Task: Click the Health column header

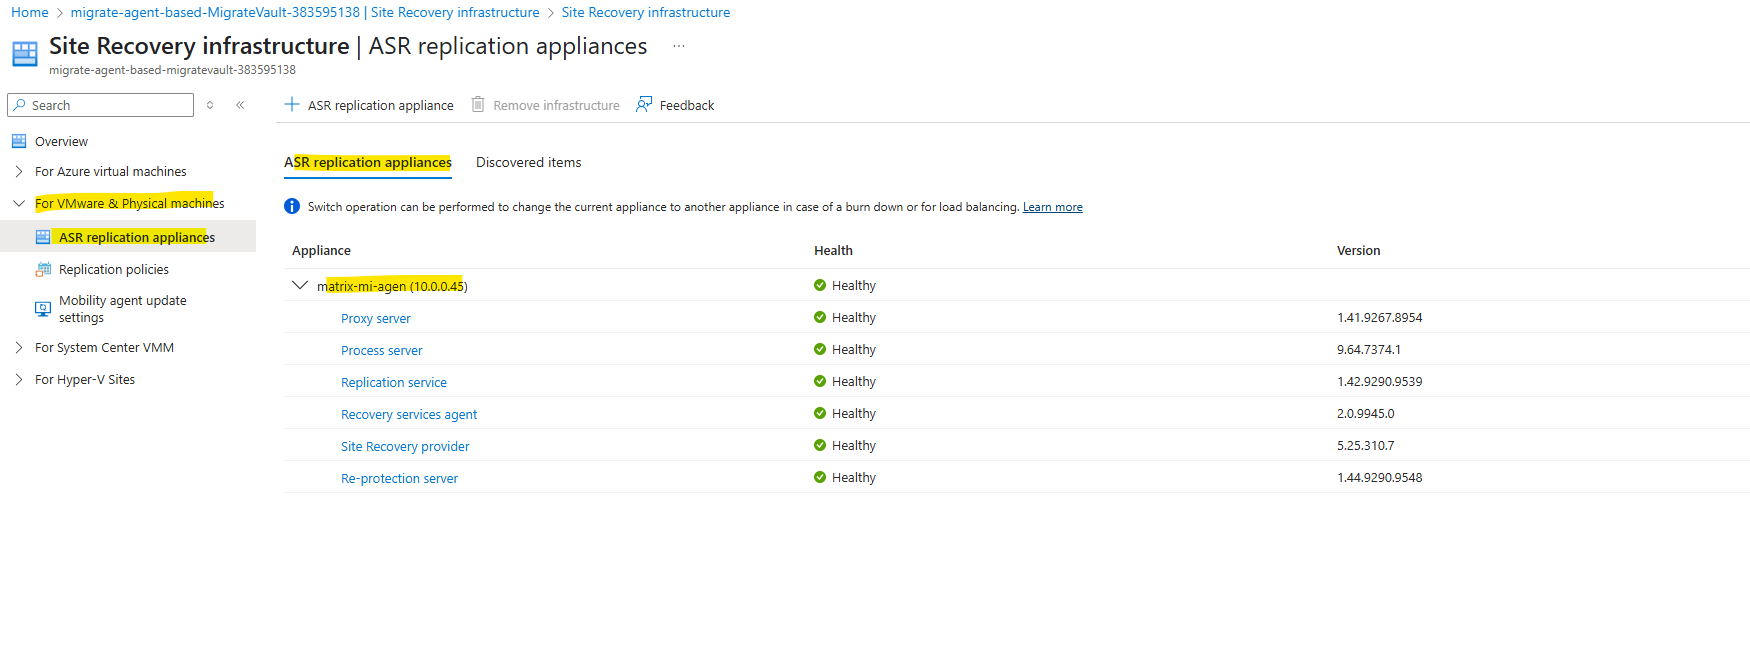Action: [x=833, y=250]
